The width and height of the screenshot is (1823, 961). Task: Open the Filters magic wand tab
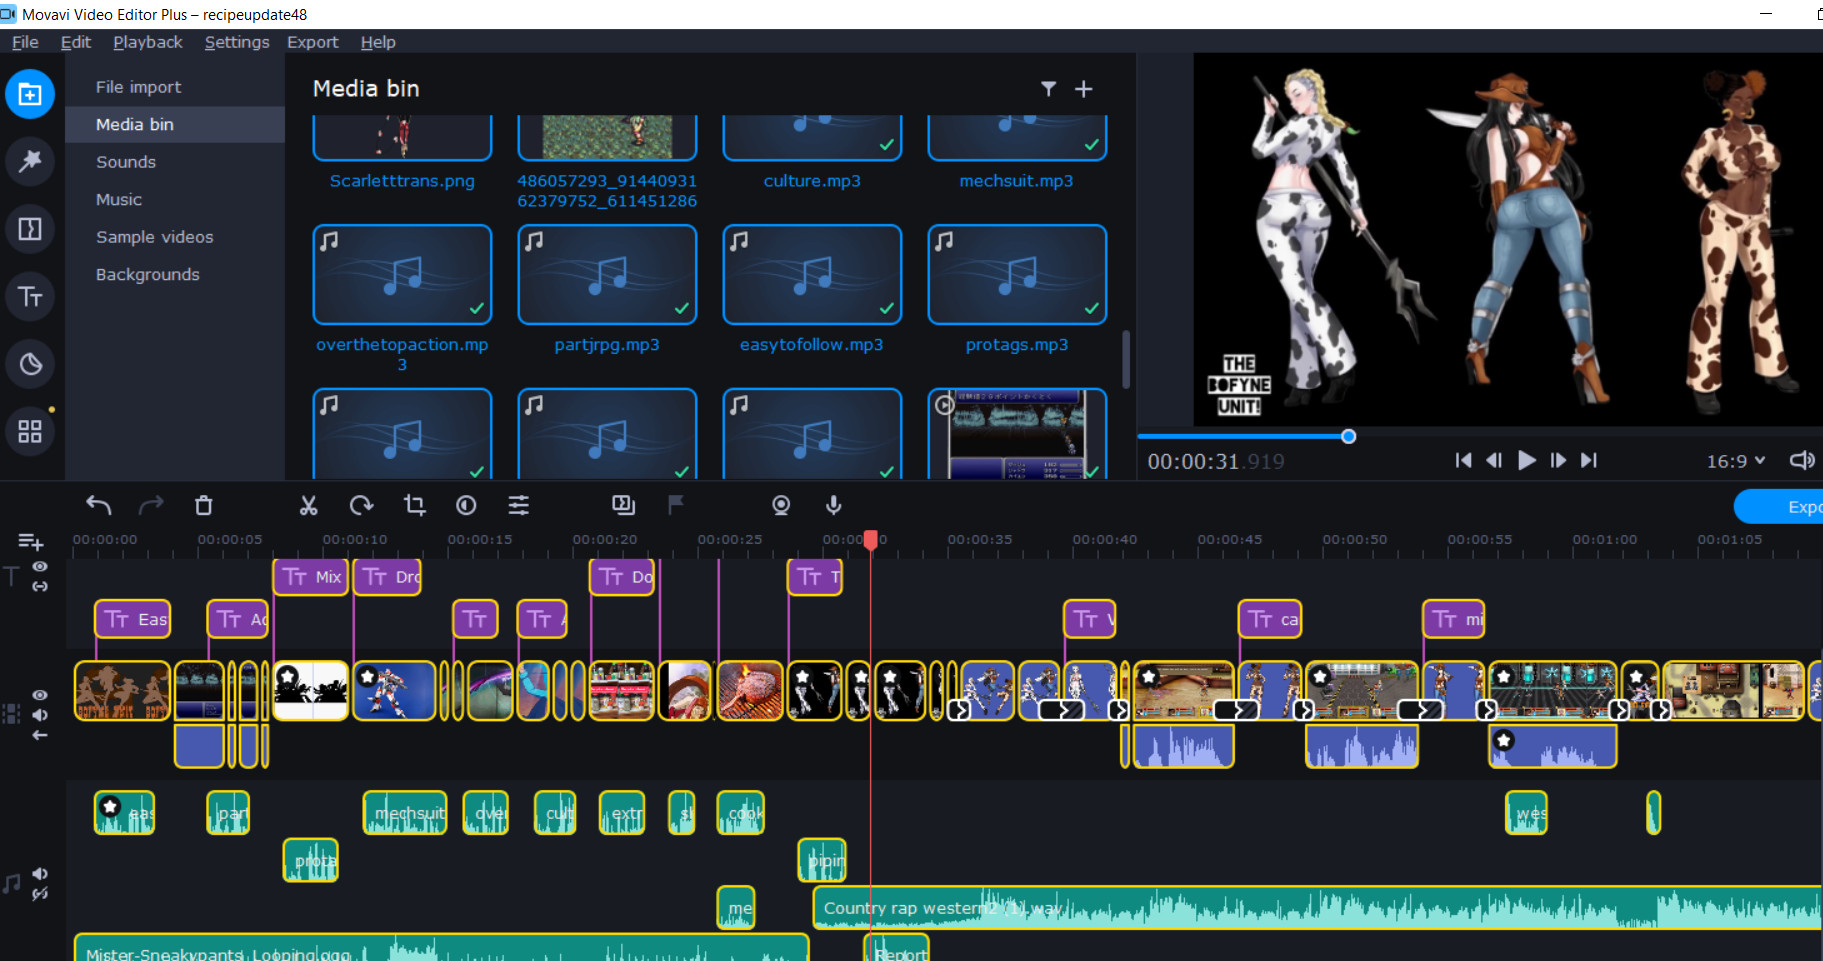(x=30, y=161)
